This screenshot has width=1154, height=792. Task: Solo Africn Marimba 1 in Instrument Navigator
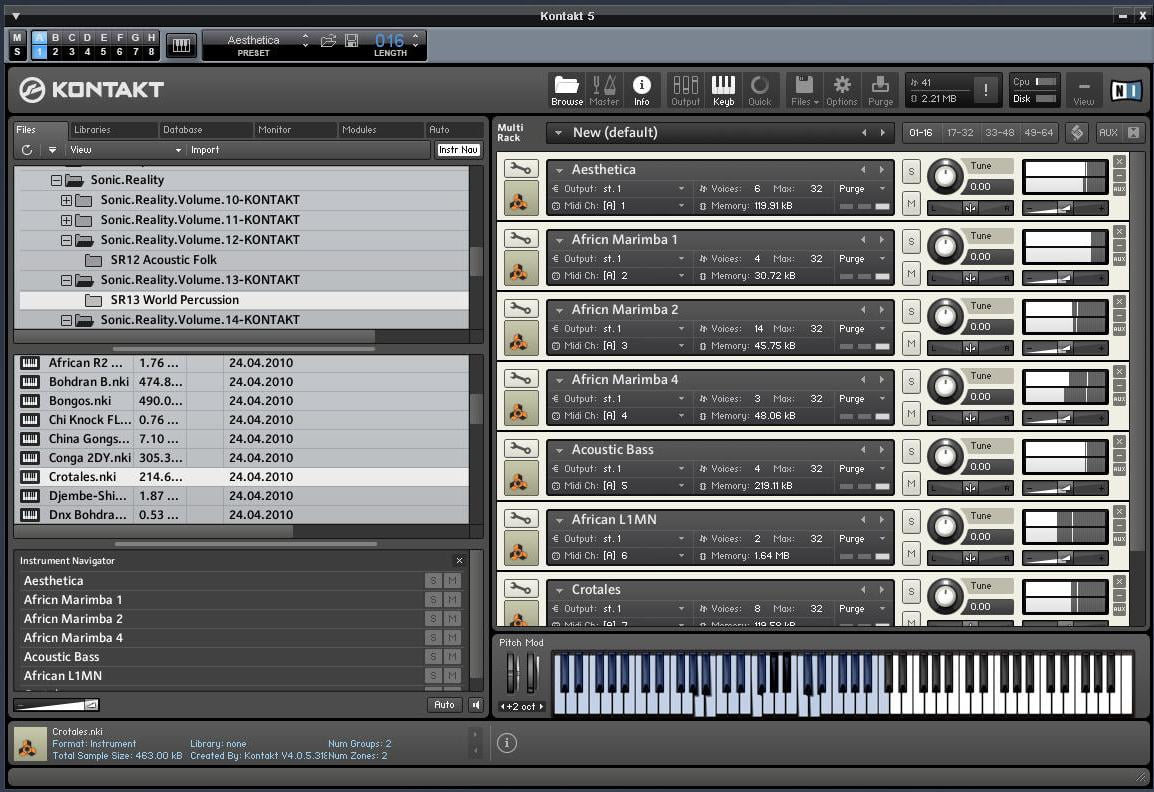point(433,600)
